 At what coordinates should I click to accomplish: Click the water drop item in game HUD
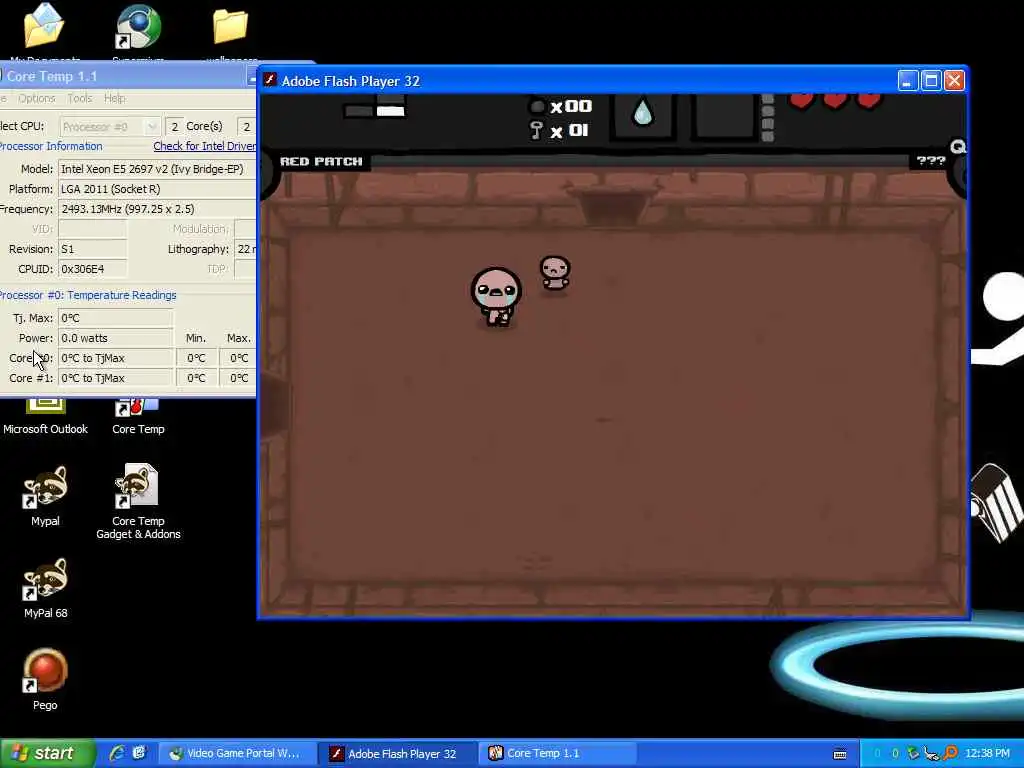pos(643,112)
